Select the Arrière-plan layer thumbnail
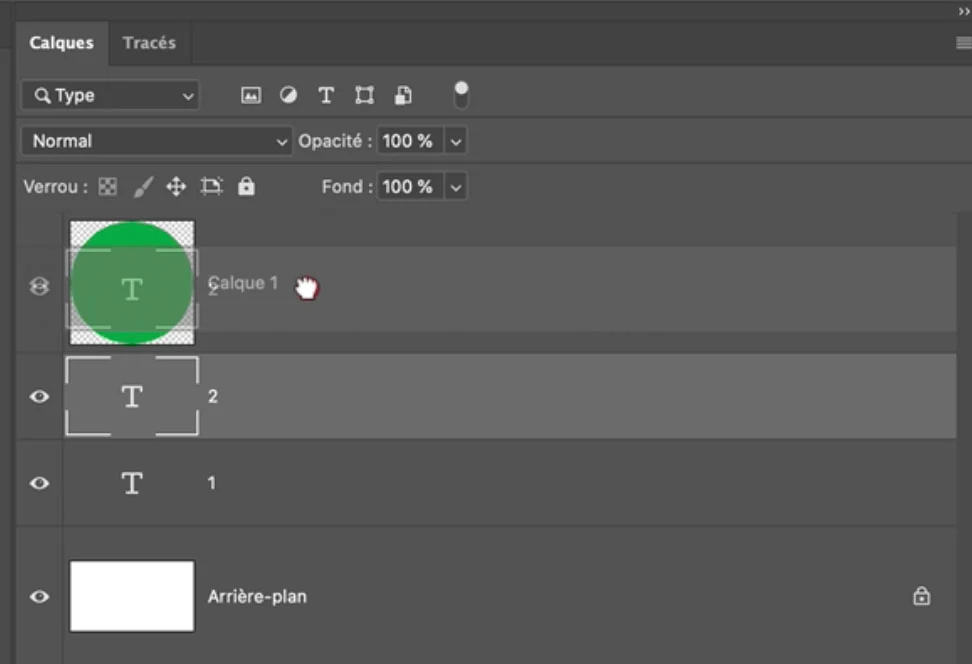Image resolution: width=972 pixels, height=664 pixels. tap(132, 596)
